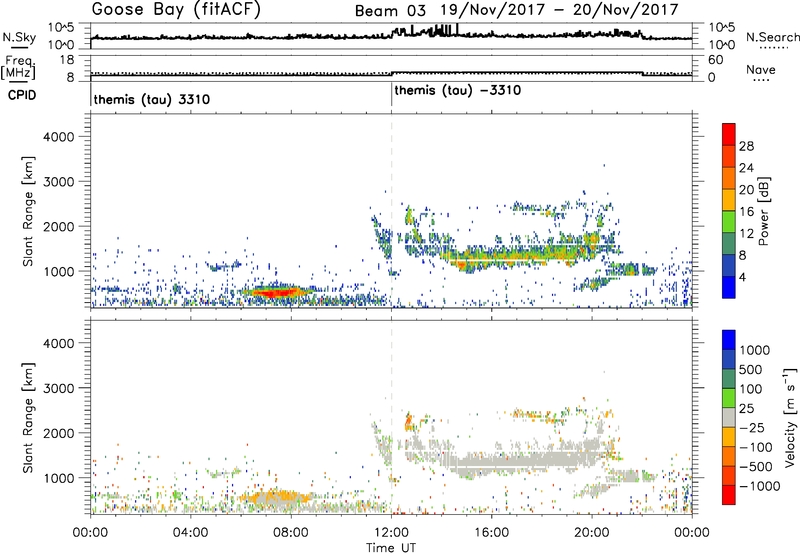800x554 pixels.
Task: Click the 'N.Sky' legend label
Action: tap(19, 37)
